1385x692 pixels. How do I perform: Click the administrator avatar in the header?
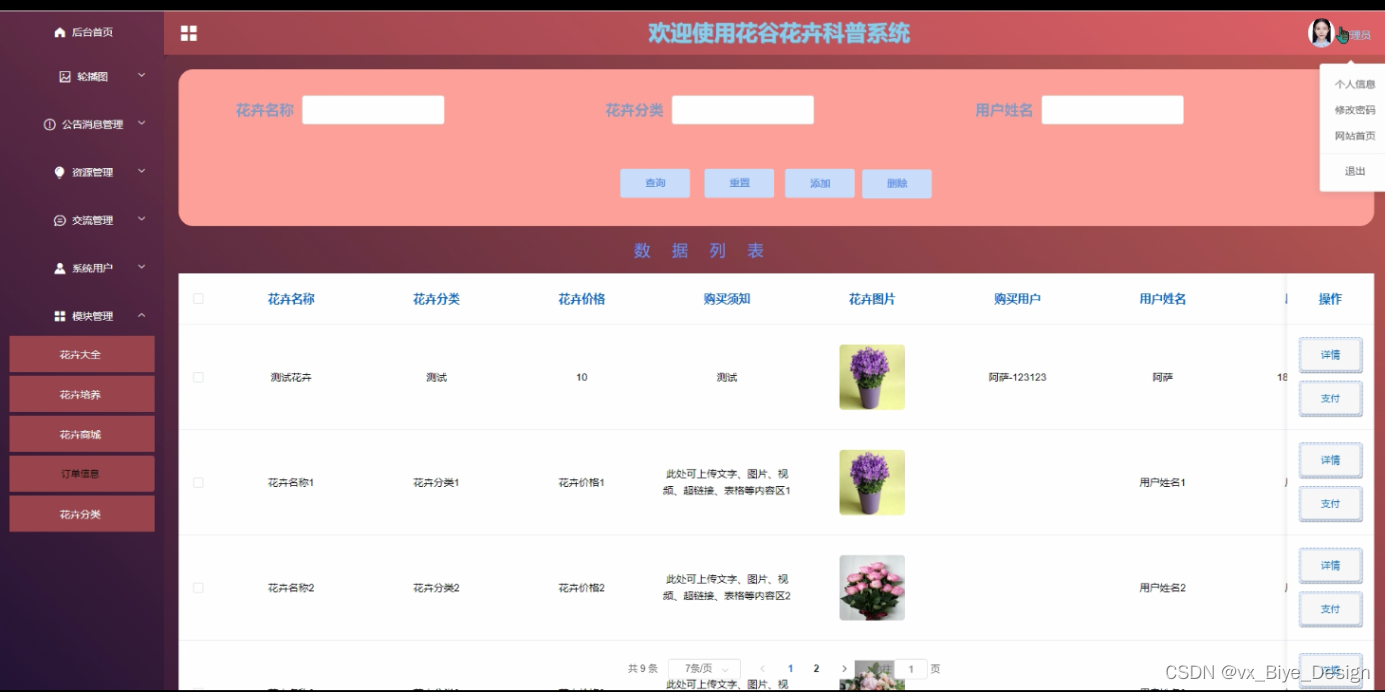tap(1321, 33)
